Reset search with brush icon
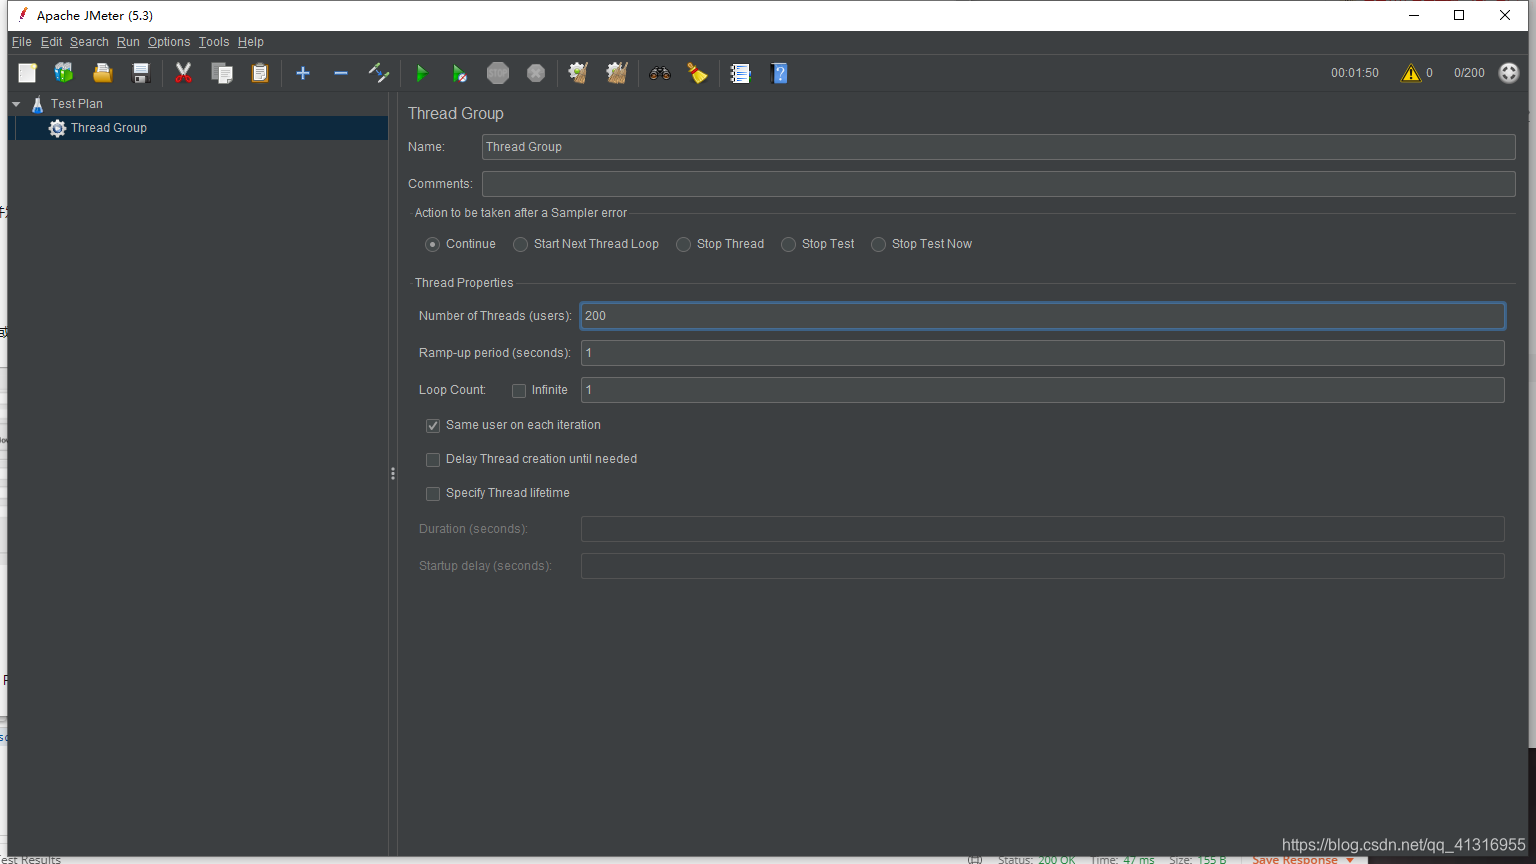Viewport: 1536px width, 864px height. point(697,73)
